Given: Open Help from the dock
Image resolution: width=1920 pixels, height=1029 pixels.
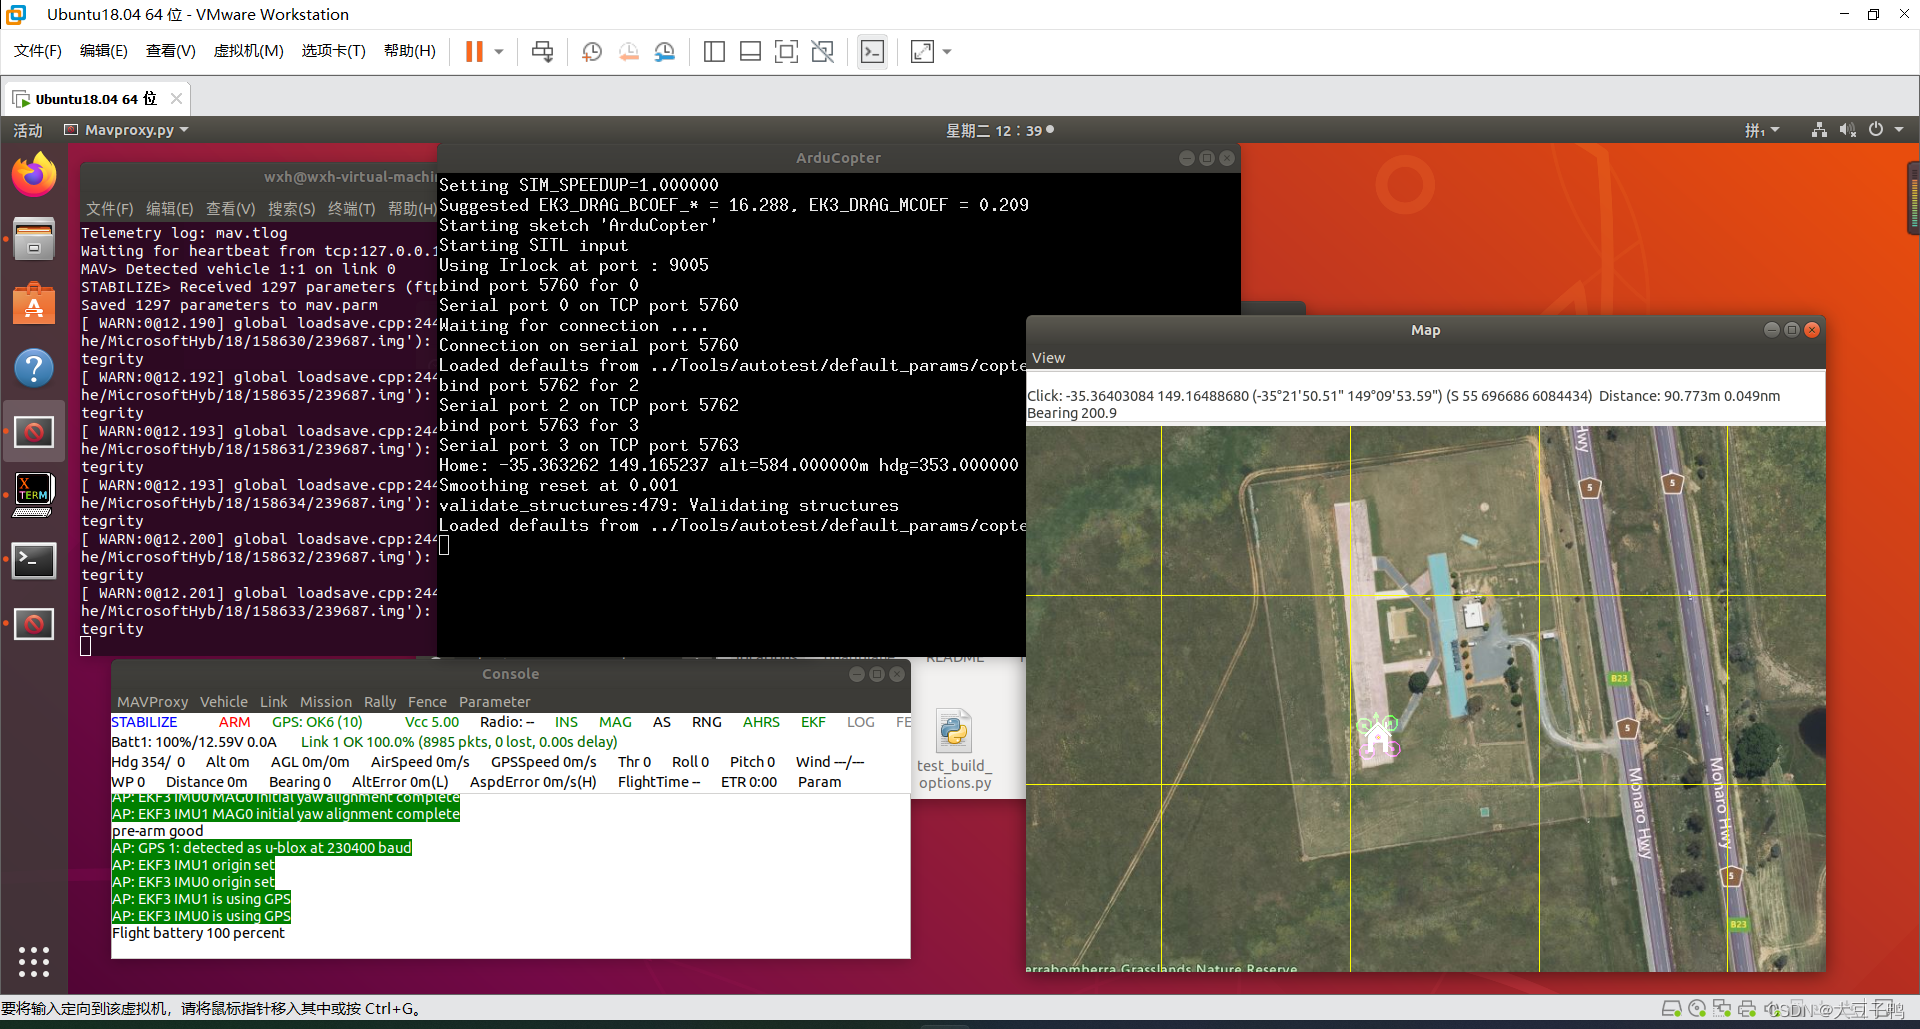Looking at the screenshot, I should (34, 367).
